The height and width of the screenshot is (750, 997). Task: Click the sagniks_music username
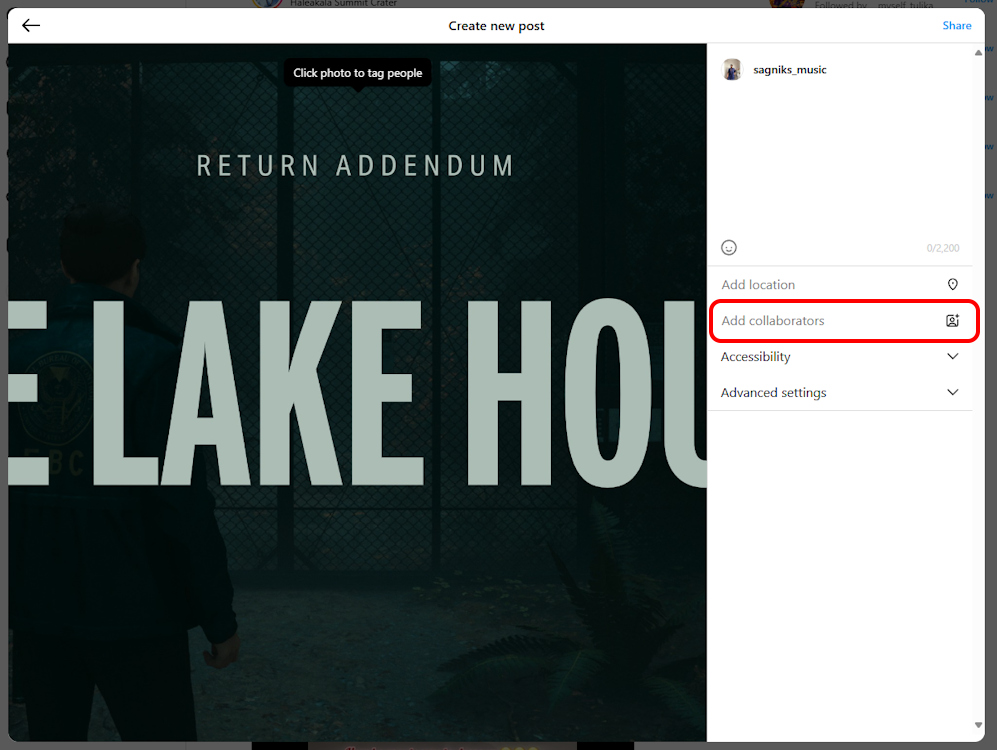click(x=790, y=69)
